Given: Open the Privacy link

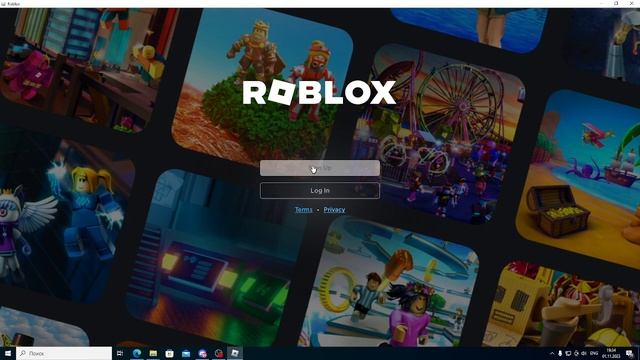Looking at the screenshot, I should pyautogui.click(x=334, y=209).
